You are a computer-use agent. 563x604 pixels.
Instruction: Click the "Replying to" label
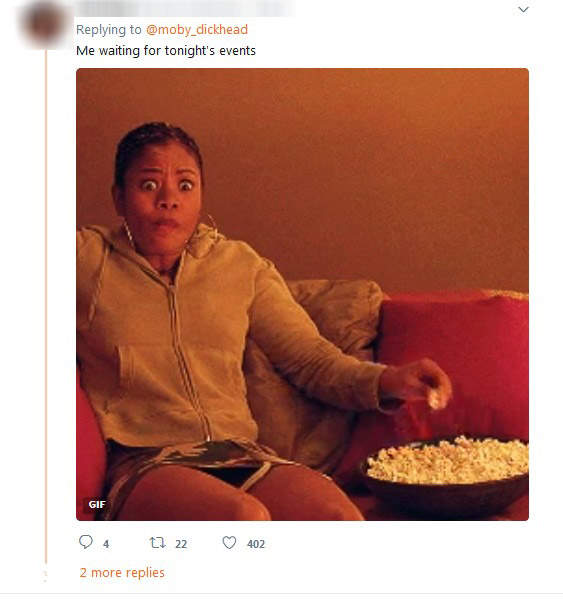click(x=109, y=30)
